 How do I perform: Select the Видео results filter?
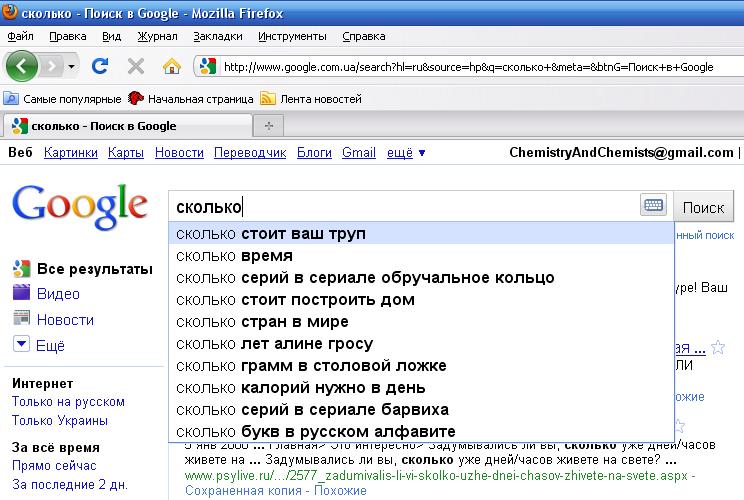pos(57,294)
